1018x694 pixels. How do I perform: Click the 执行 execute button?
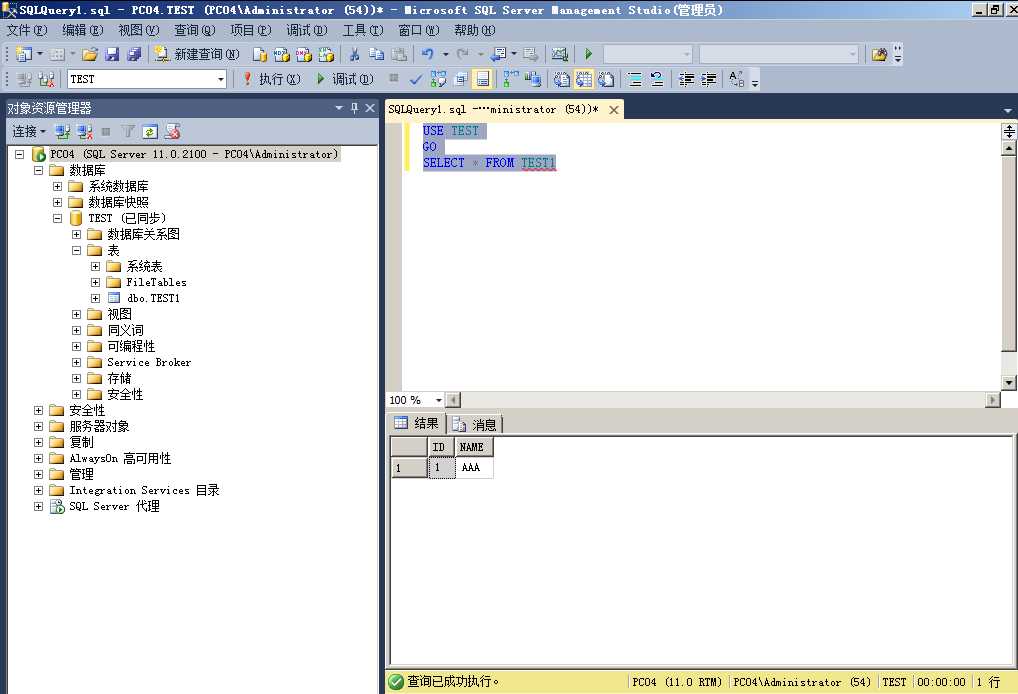click(x=271, y=79)
